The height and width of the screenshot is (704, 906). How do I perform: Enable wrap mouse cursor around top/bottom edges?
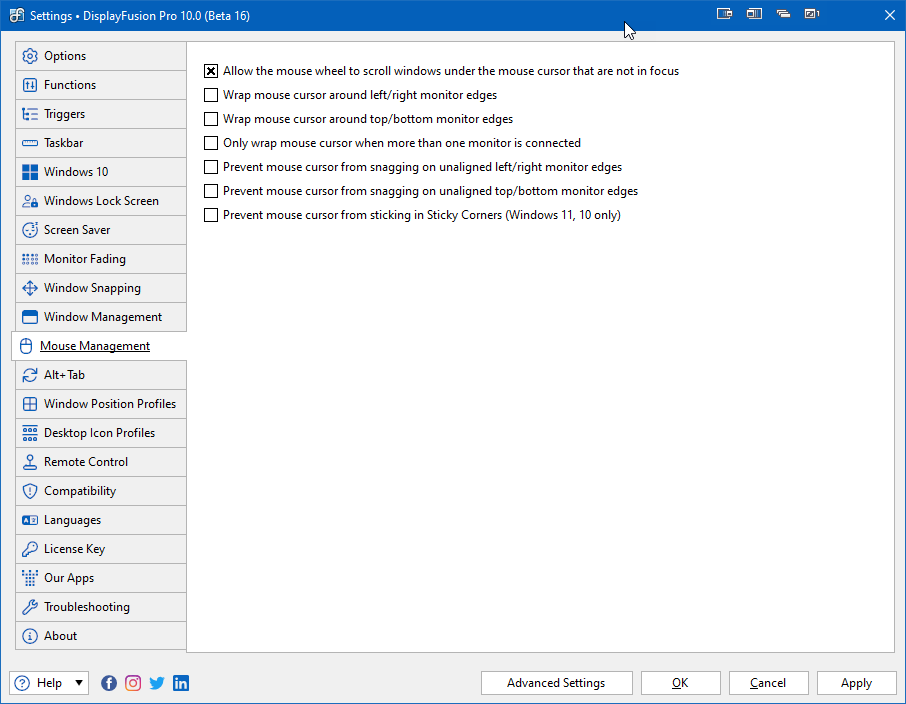coord(211,119)
